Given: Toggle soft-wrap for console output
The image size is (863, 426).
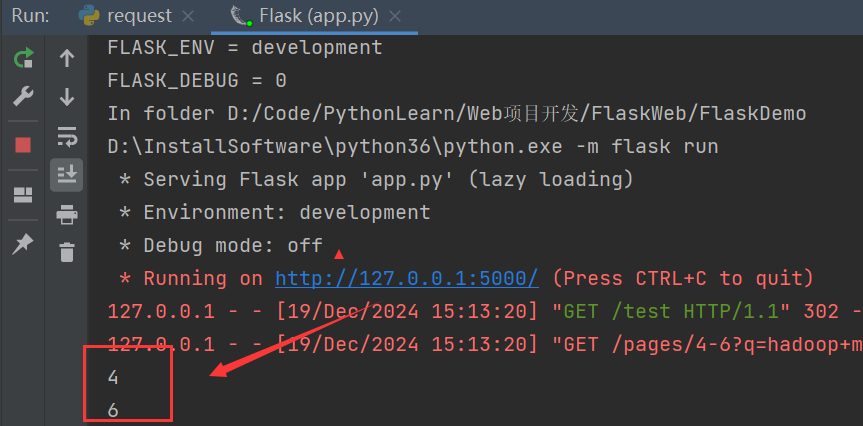Looking at the screenshot, I should coord(67,135).
